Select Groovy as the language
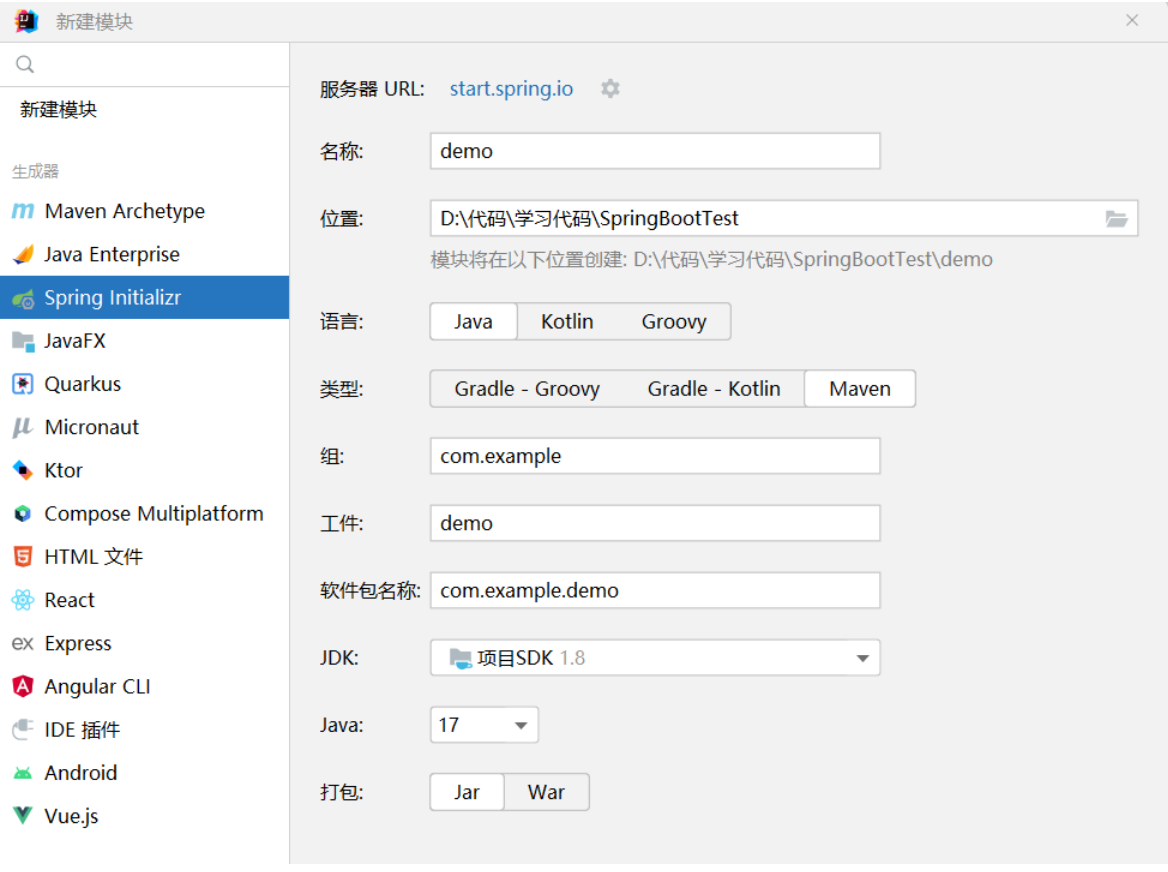The image size is (1168, 872). (x=673, y=322)
